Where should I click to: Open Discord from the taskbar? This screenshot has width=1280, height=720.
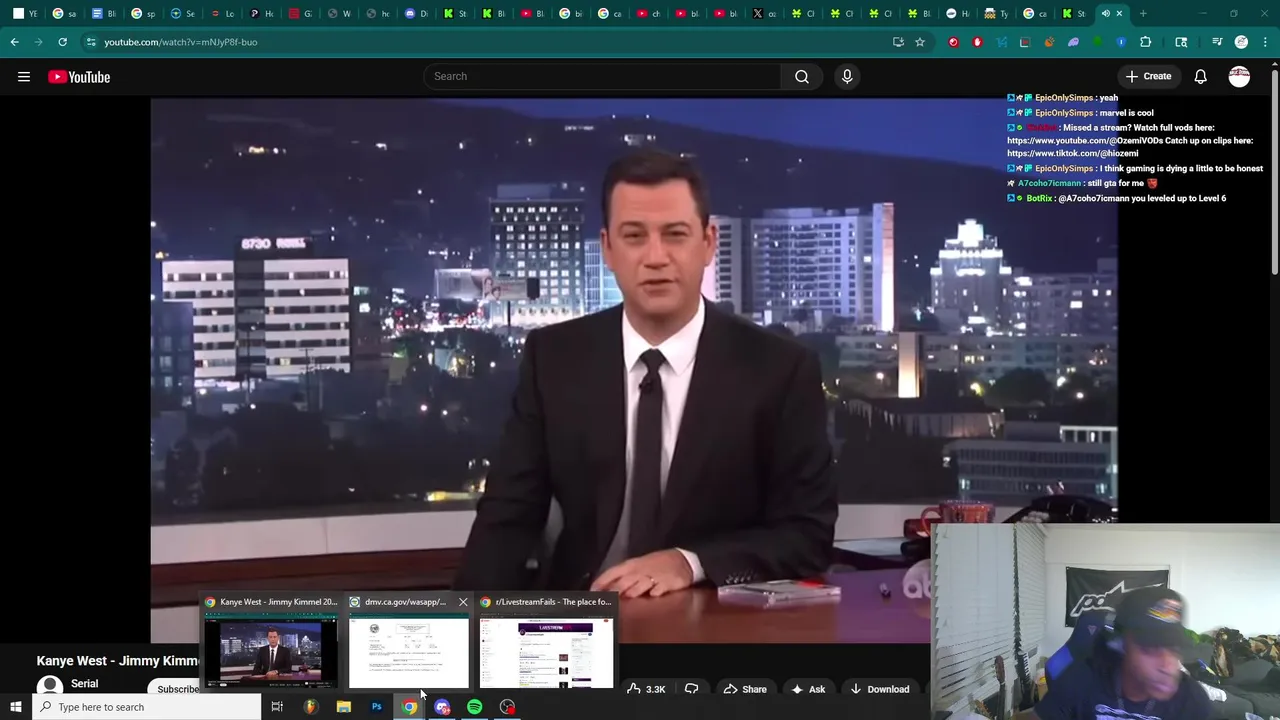(x=442, y=707)
